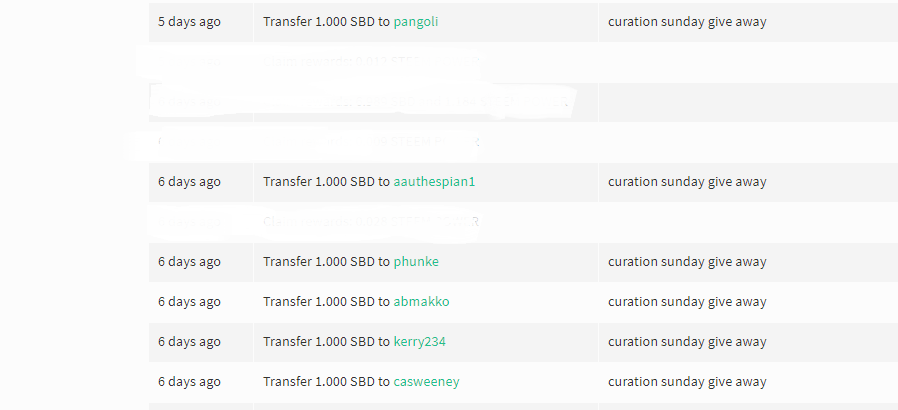Image resolution: width=898 pixels, height=410 pixels.
Task: Select the memo of the abmakko transfer
Action: pyautogui.click(x=687, y=302)
